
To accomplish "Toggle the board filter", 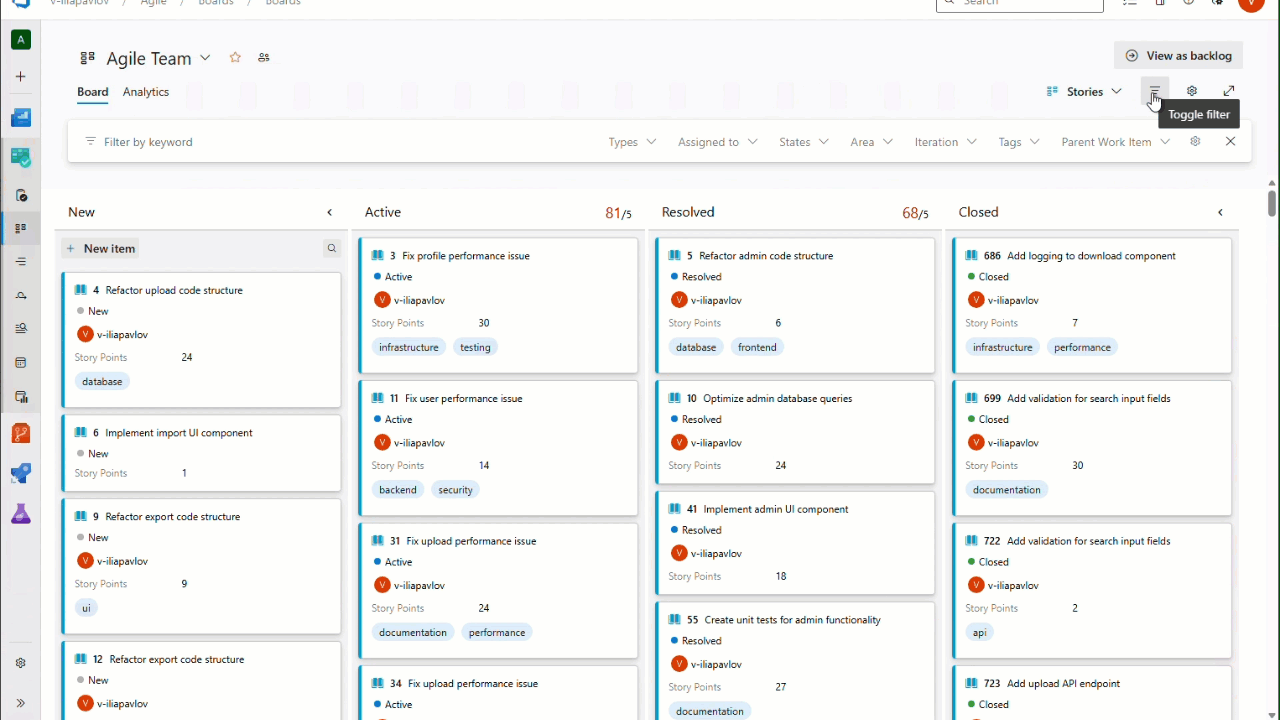I will (x=1153, y=91).
